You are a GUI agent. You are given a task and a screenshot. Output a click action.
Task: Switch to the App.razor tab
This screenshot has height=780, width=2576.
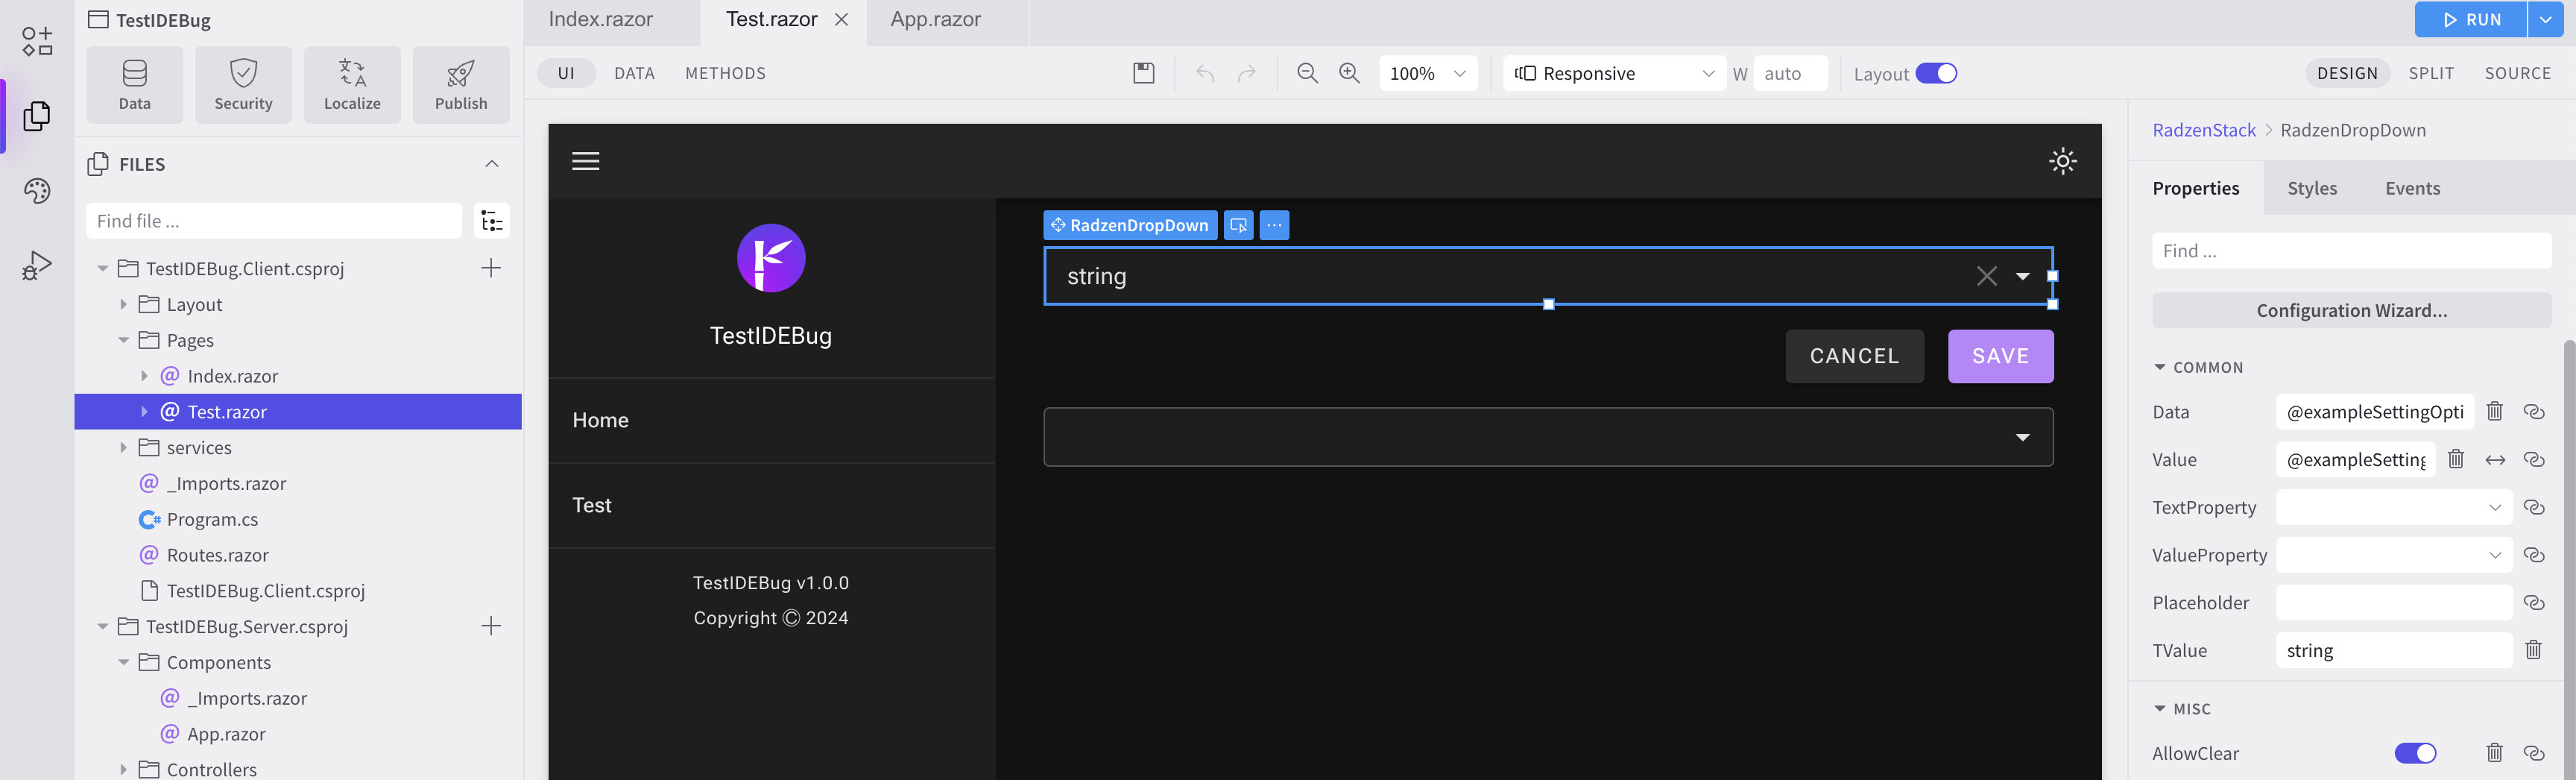936,20
